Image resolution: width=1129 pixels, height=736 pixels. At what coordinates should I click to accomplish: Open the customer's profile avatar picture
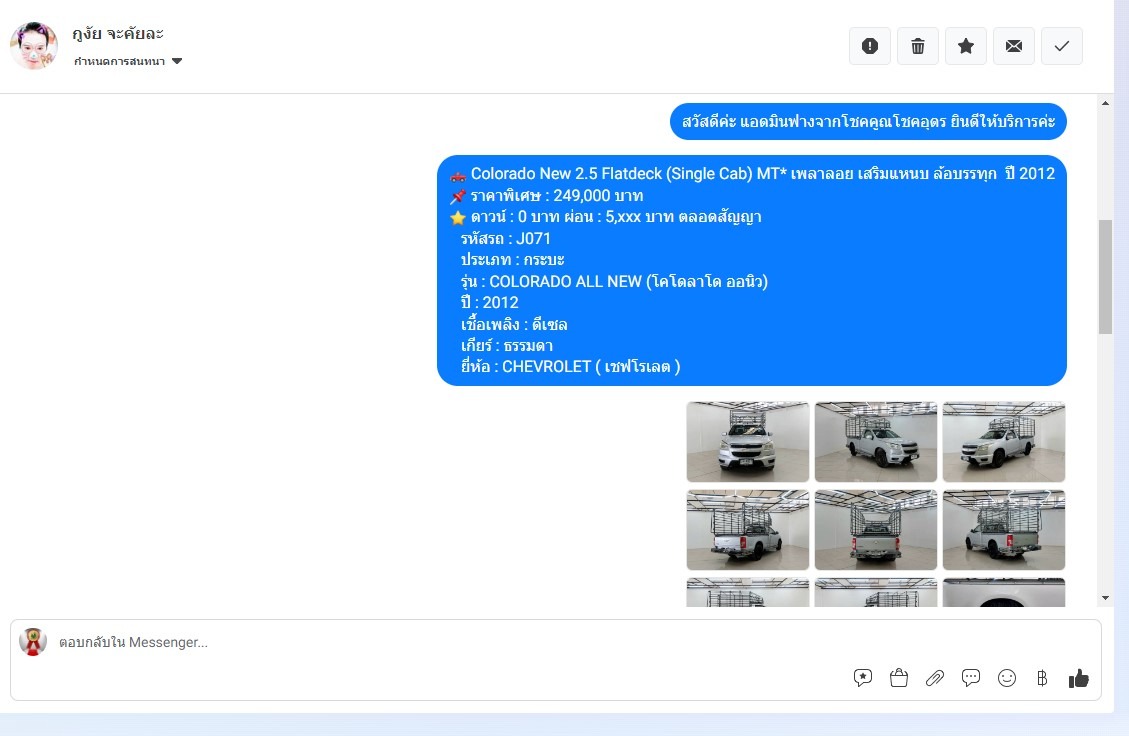coord(34,45)
